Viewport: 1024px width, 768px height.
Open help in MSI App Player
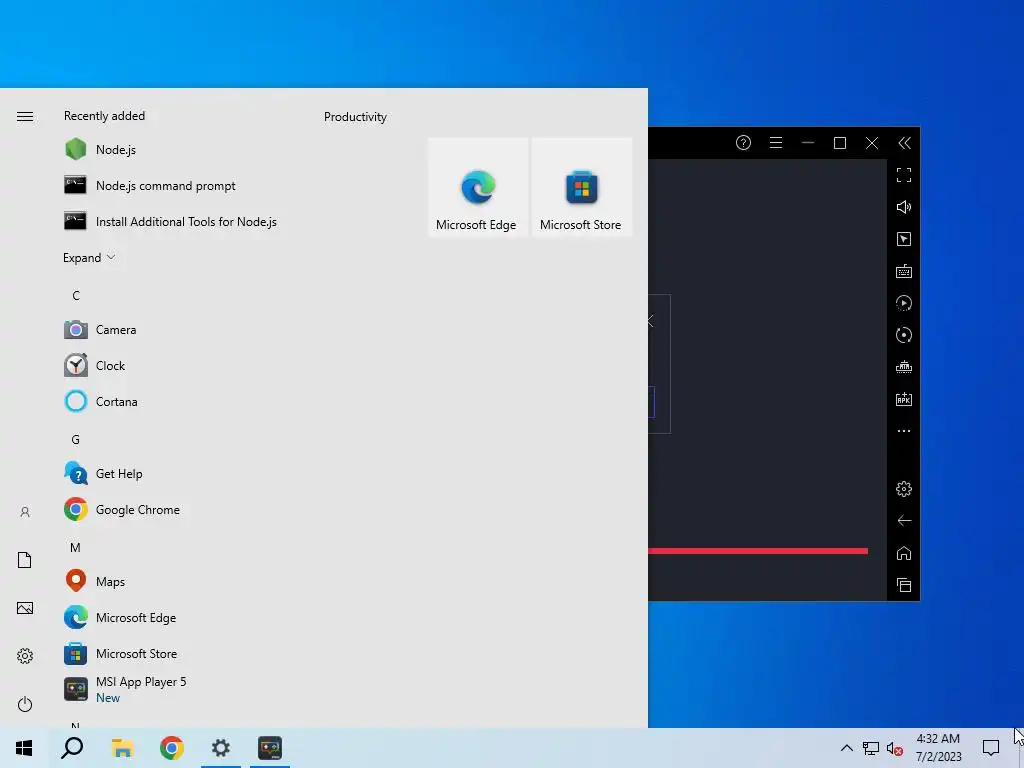tap(743, 142)
